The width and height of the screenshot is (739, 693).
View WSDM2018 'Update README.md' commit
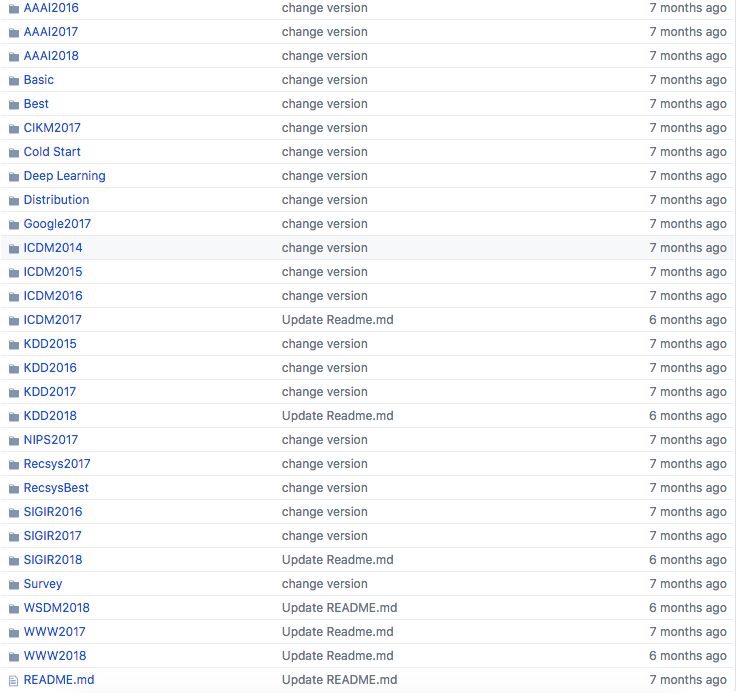point(339,609)
